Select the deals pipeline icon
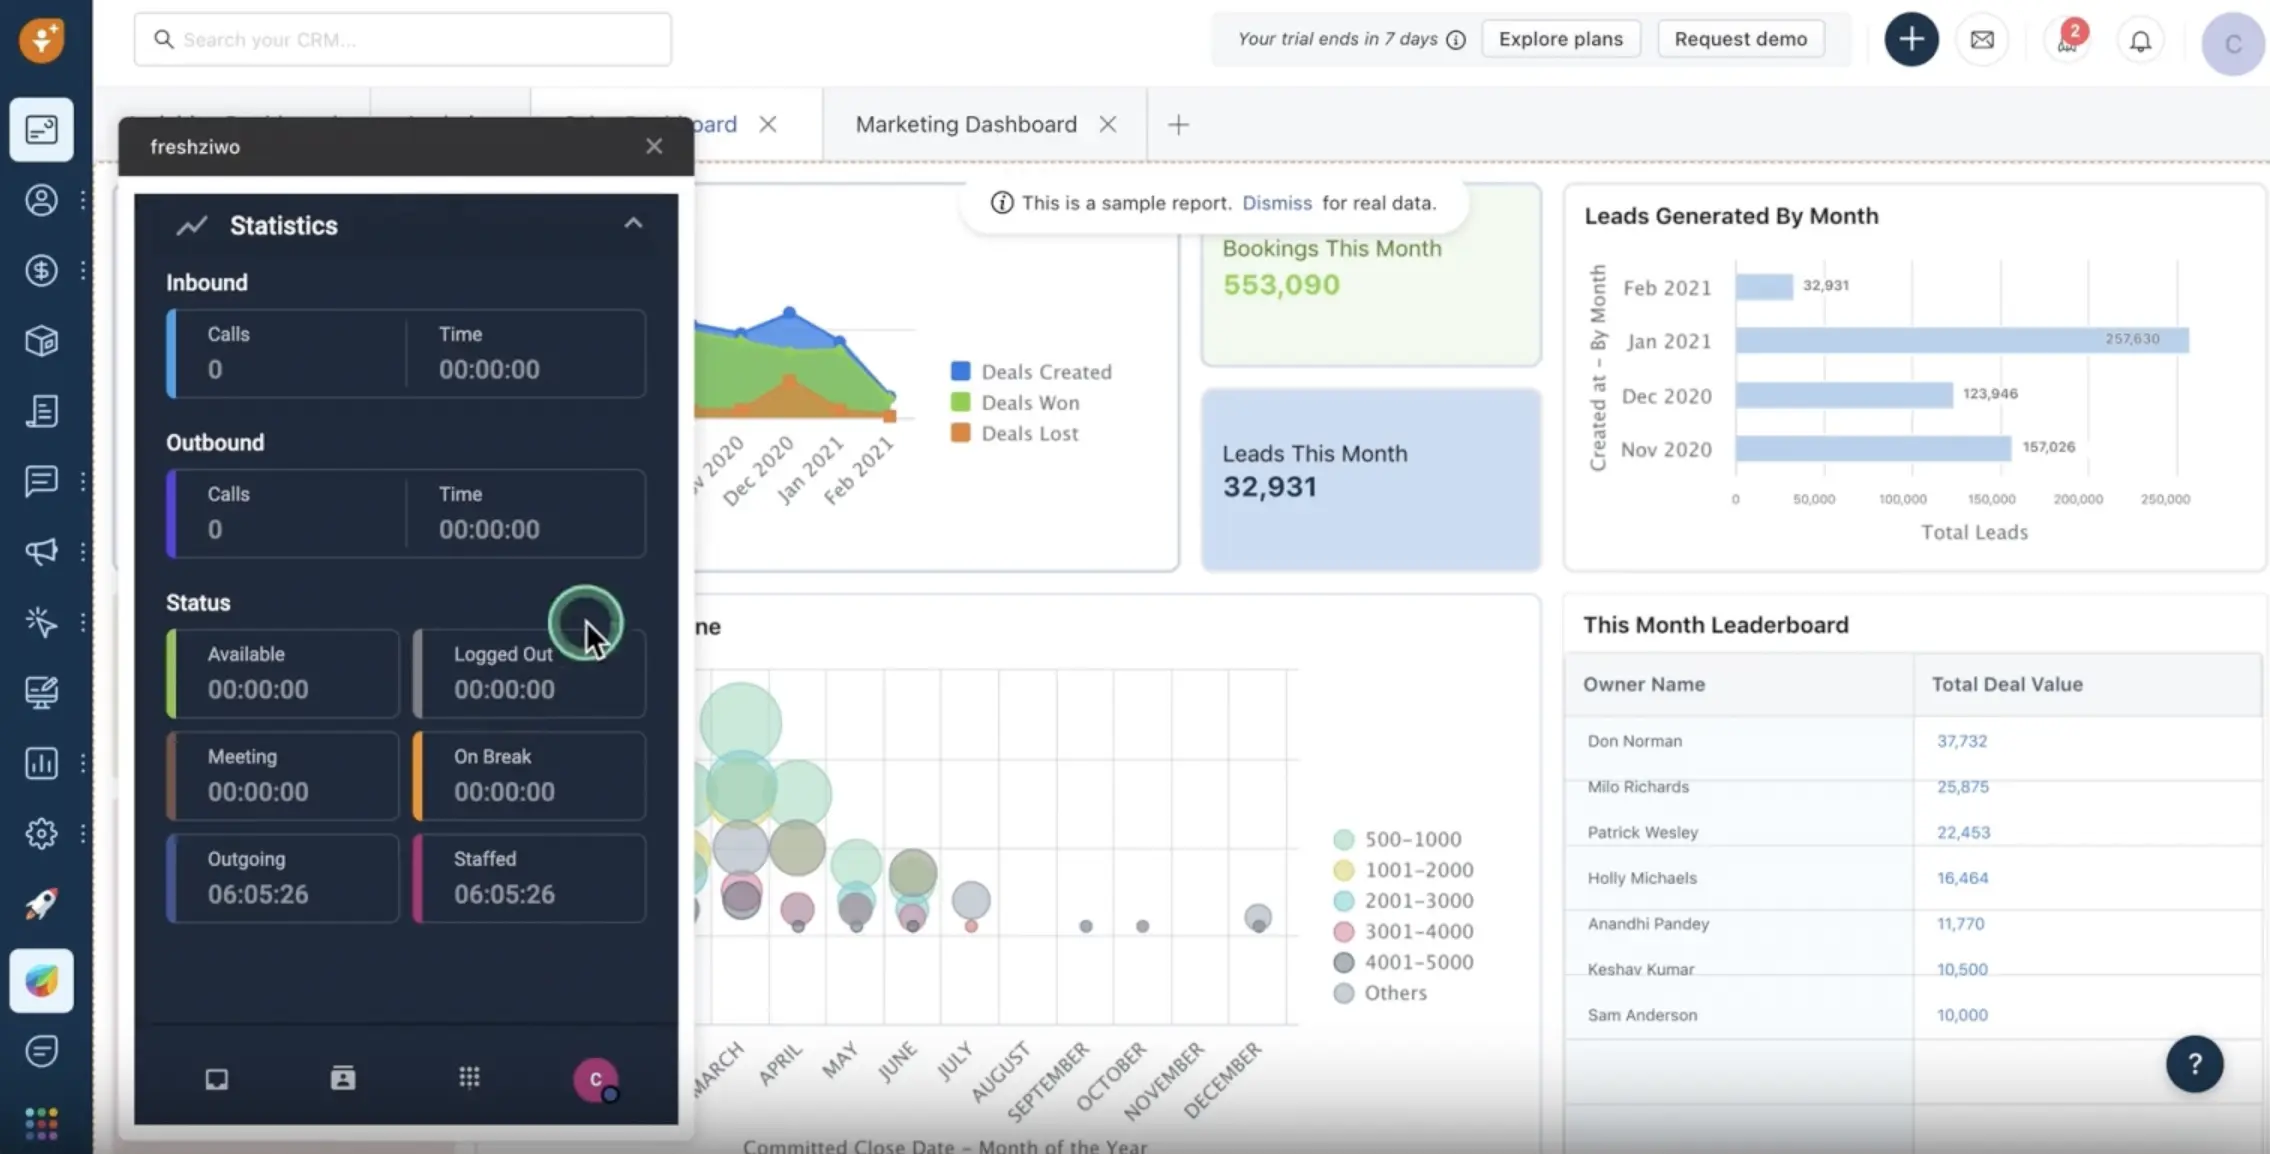 point(40,269)
